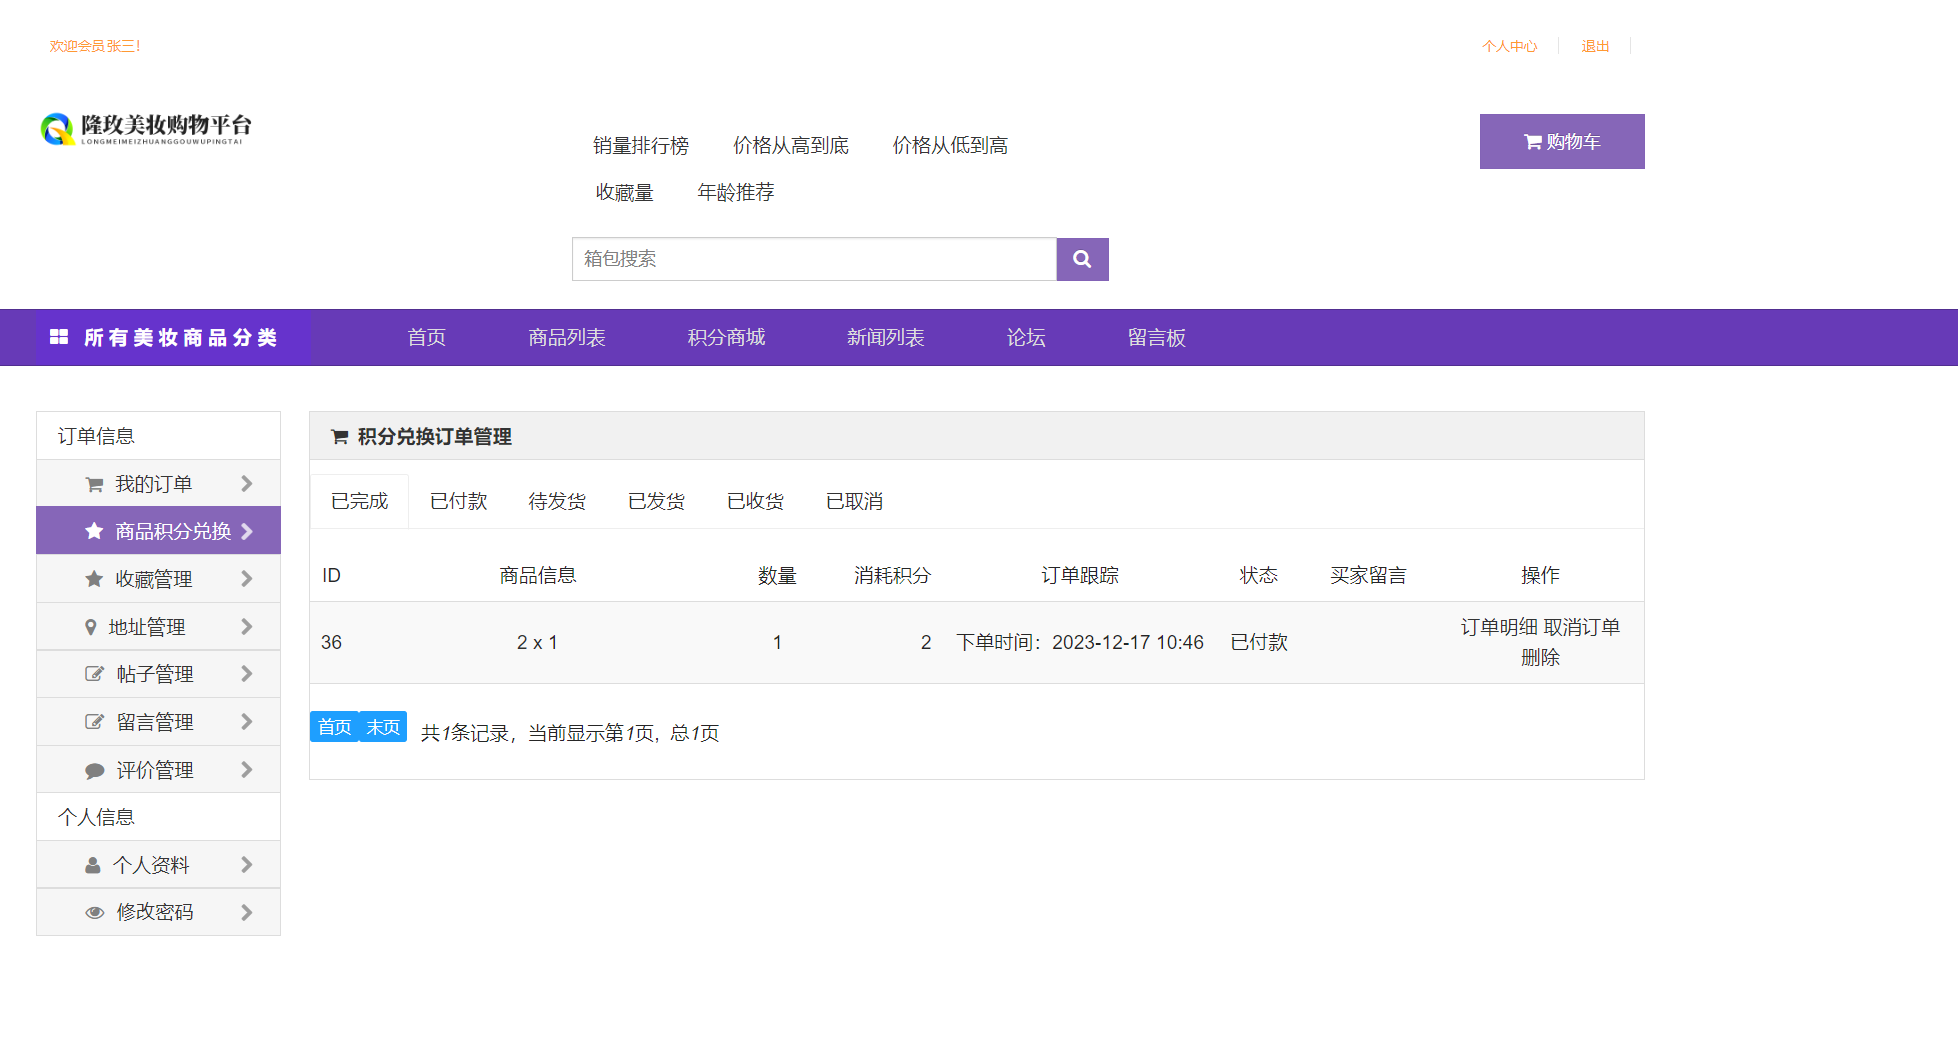Viewport: 1958px width, 1062px height.
Task: Click the 共1条记录 pagination summary
Action: pos(570,733)
